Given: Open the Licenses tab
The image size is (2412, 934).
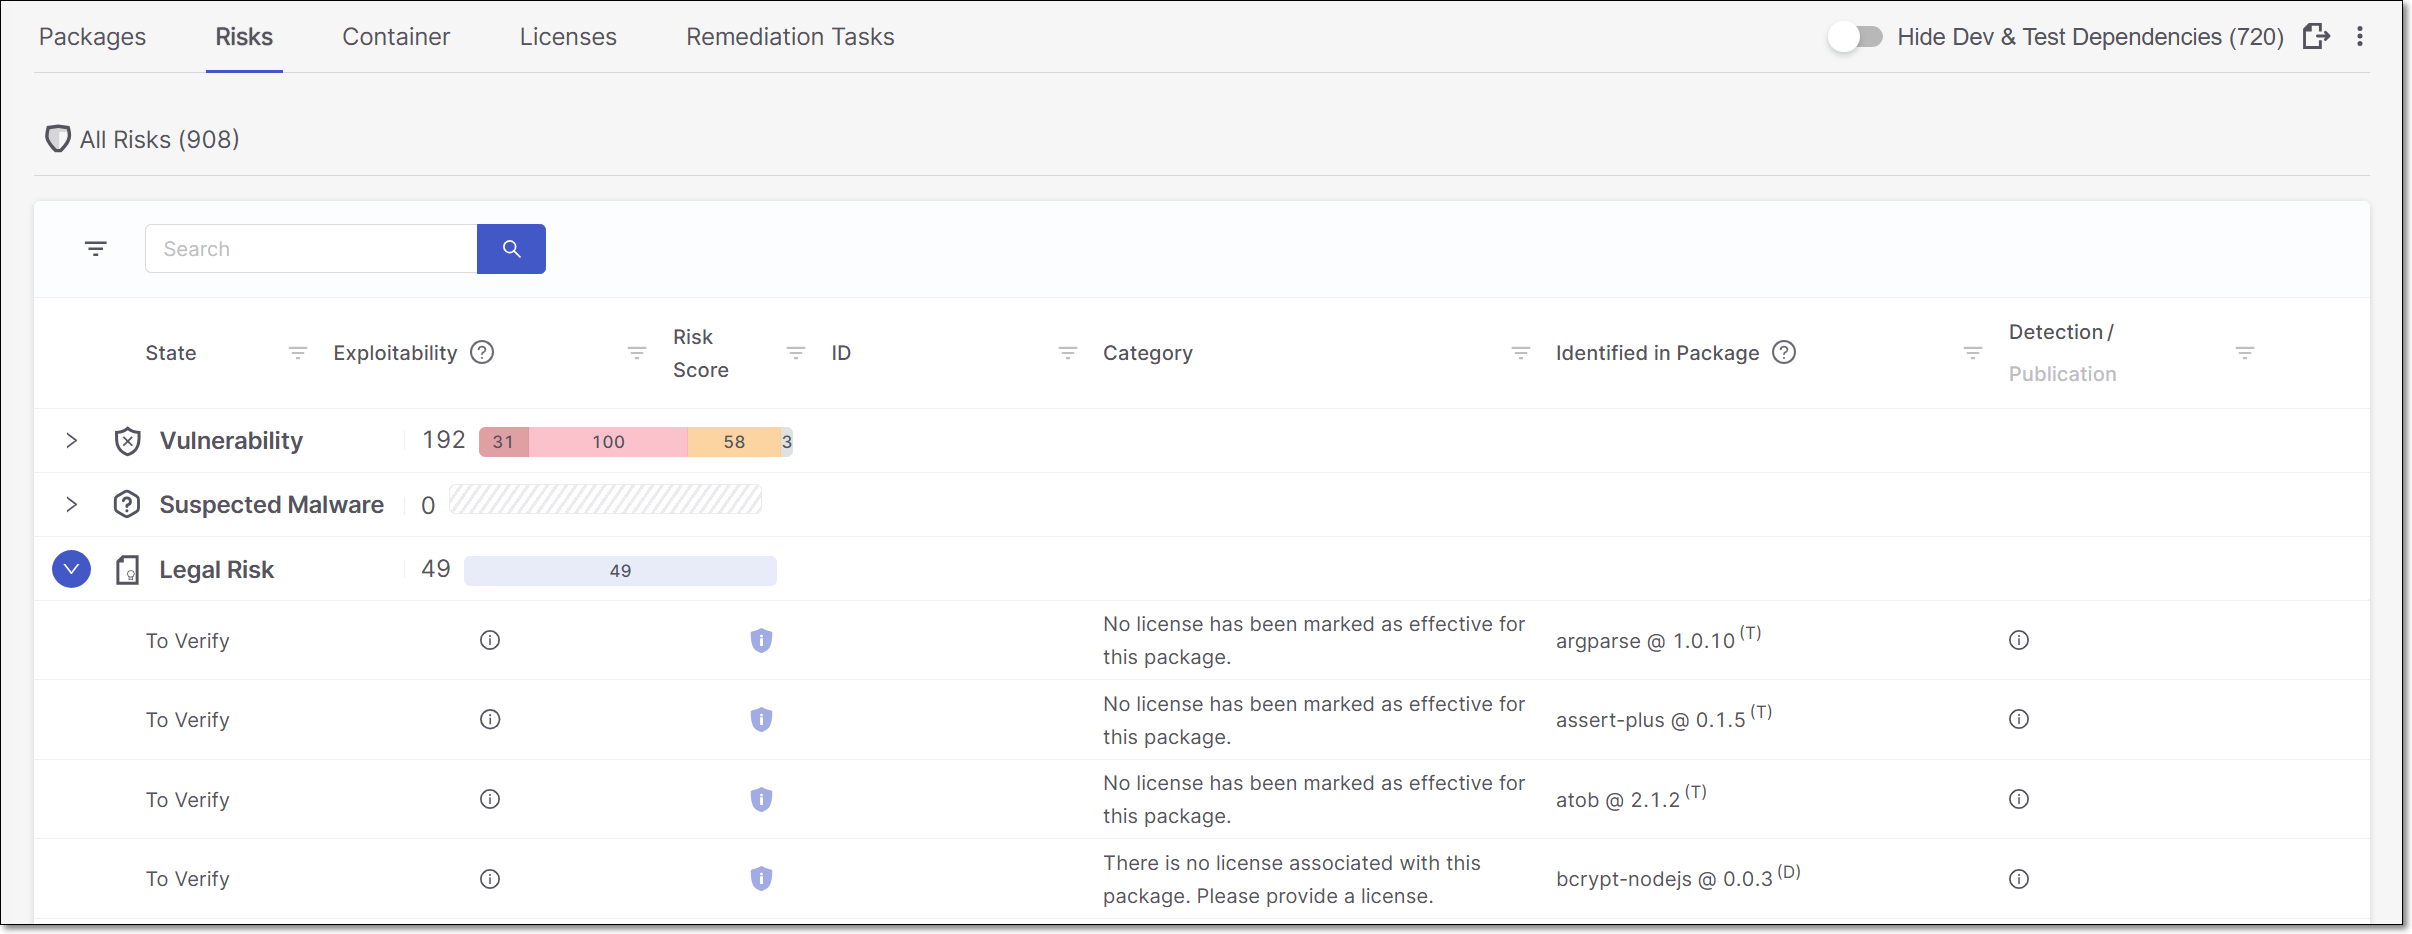Looking at the screenshot, I should [x=568, y=37].
